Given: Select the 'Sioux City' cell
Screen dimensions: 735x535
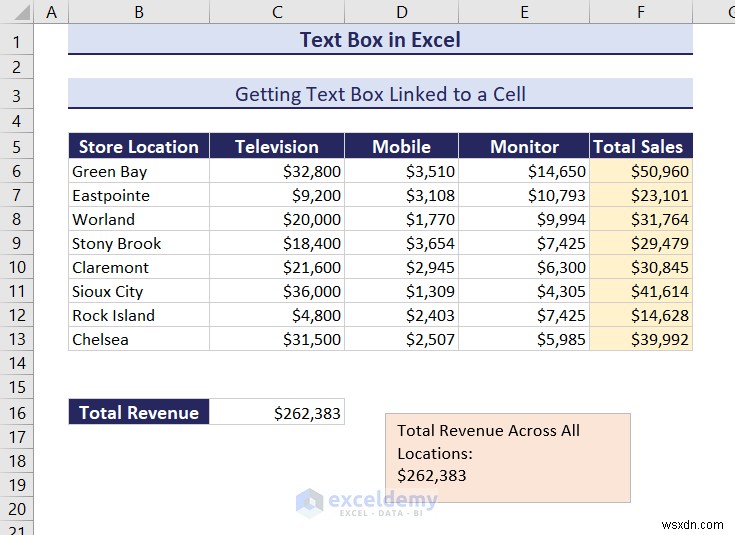Looking at the screenshot, I should (x=139, y=291).
